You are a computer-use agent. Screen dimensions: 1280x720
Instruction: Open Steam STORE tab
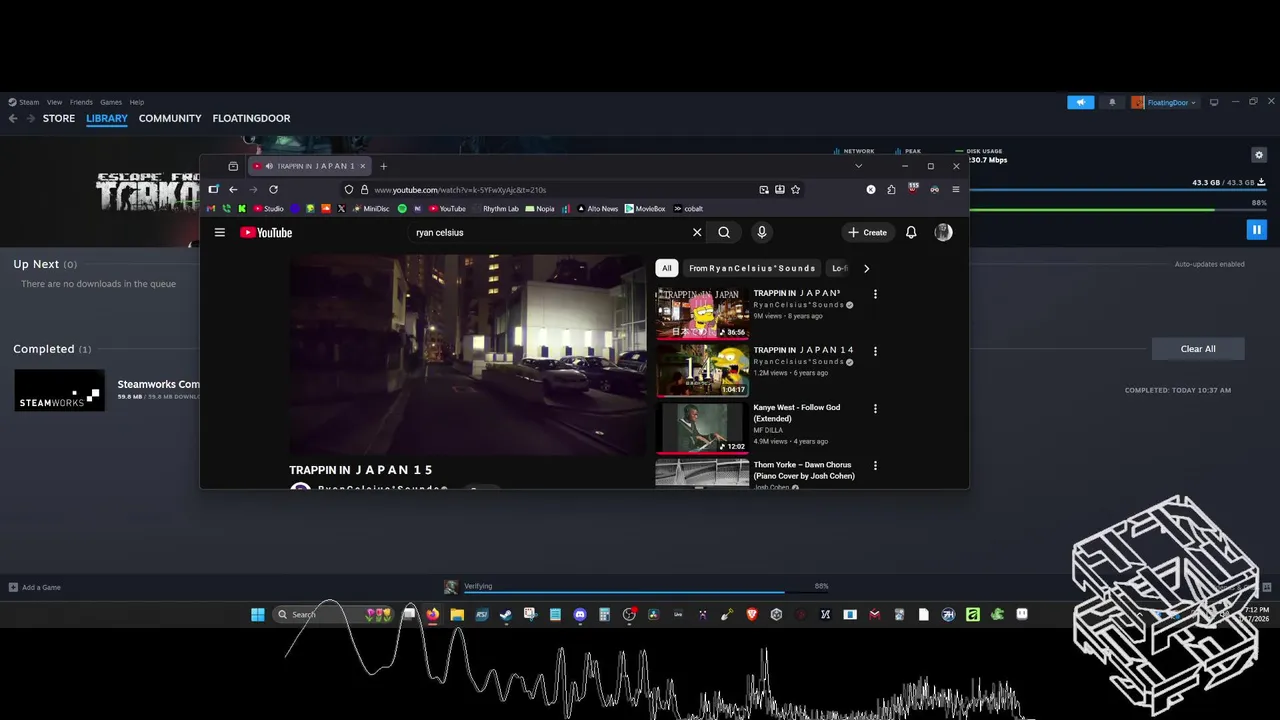click(59, 118)
